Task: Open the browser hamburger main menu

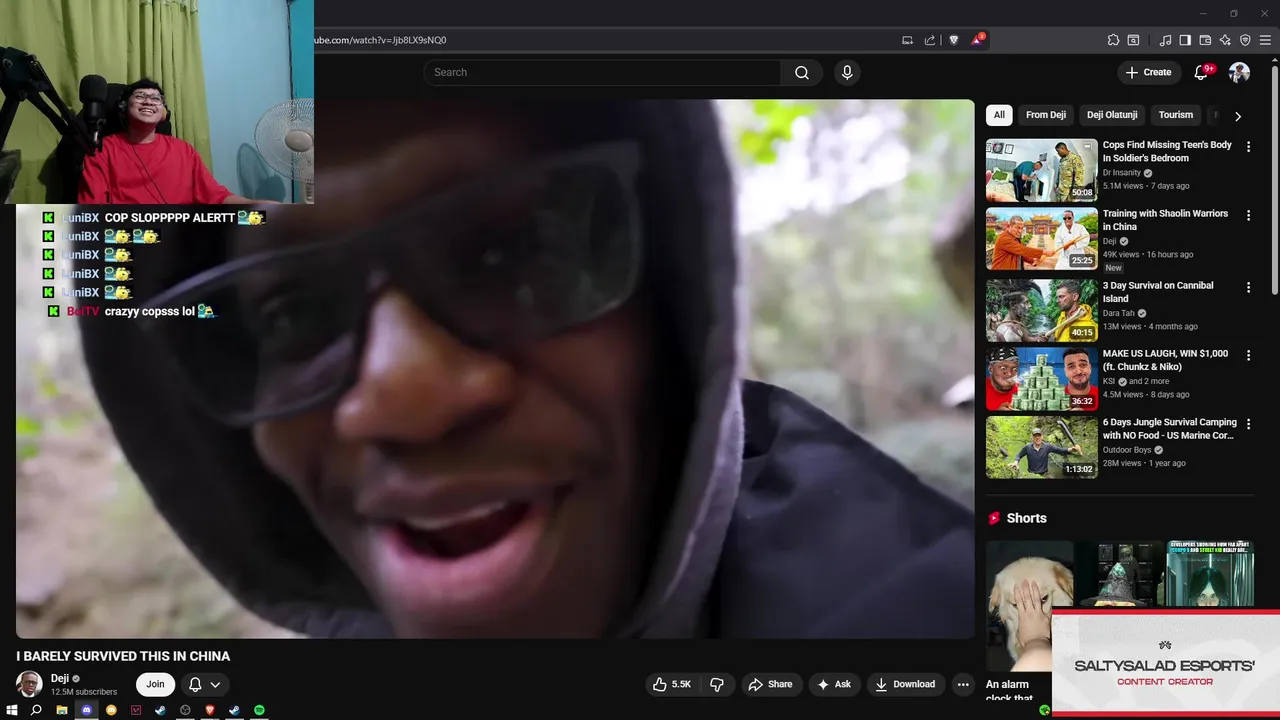Action: [1265, 40]
